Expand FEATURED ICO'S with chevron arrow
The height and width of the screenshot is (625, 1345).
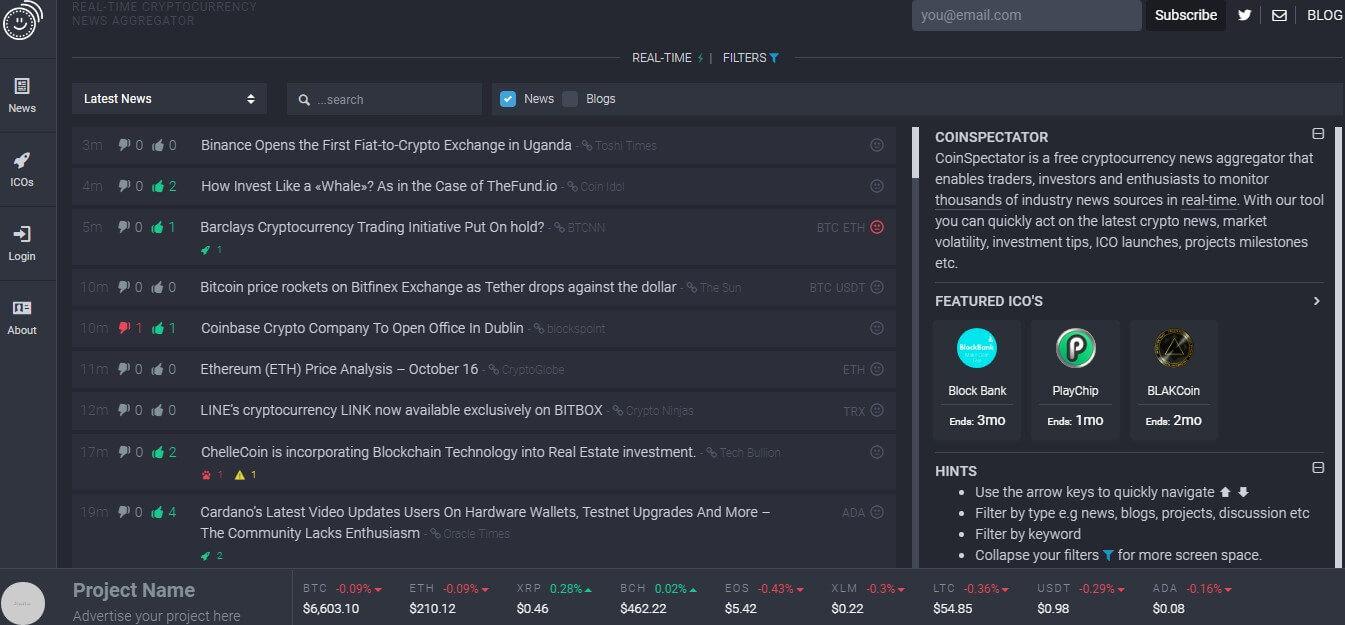tap(1317, 301)
